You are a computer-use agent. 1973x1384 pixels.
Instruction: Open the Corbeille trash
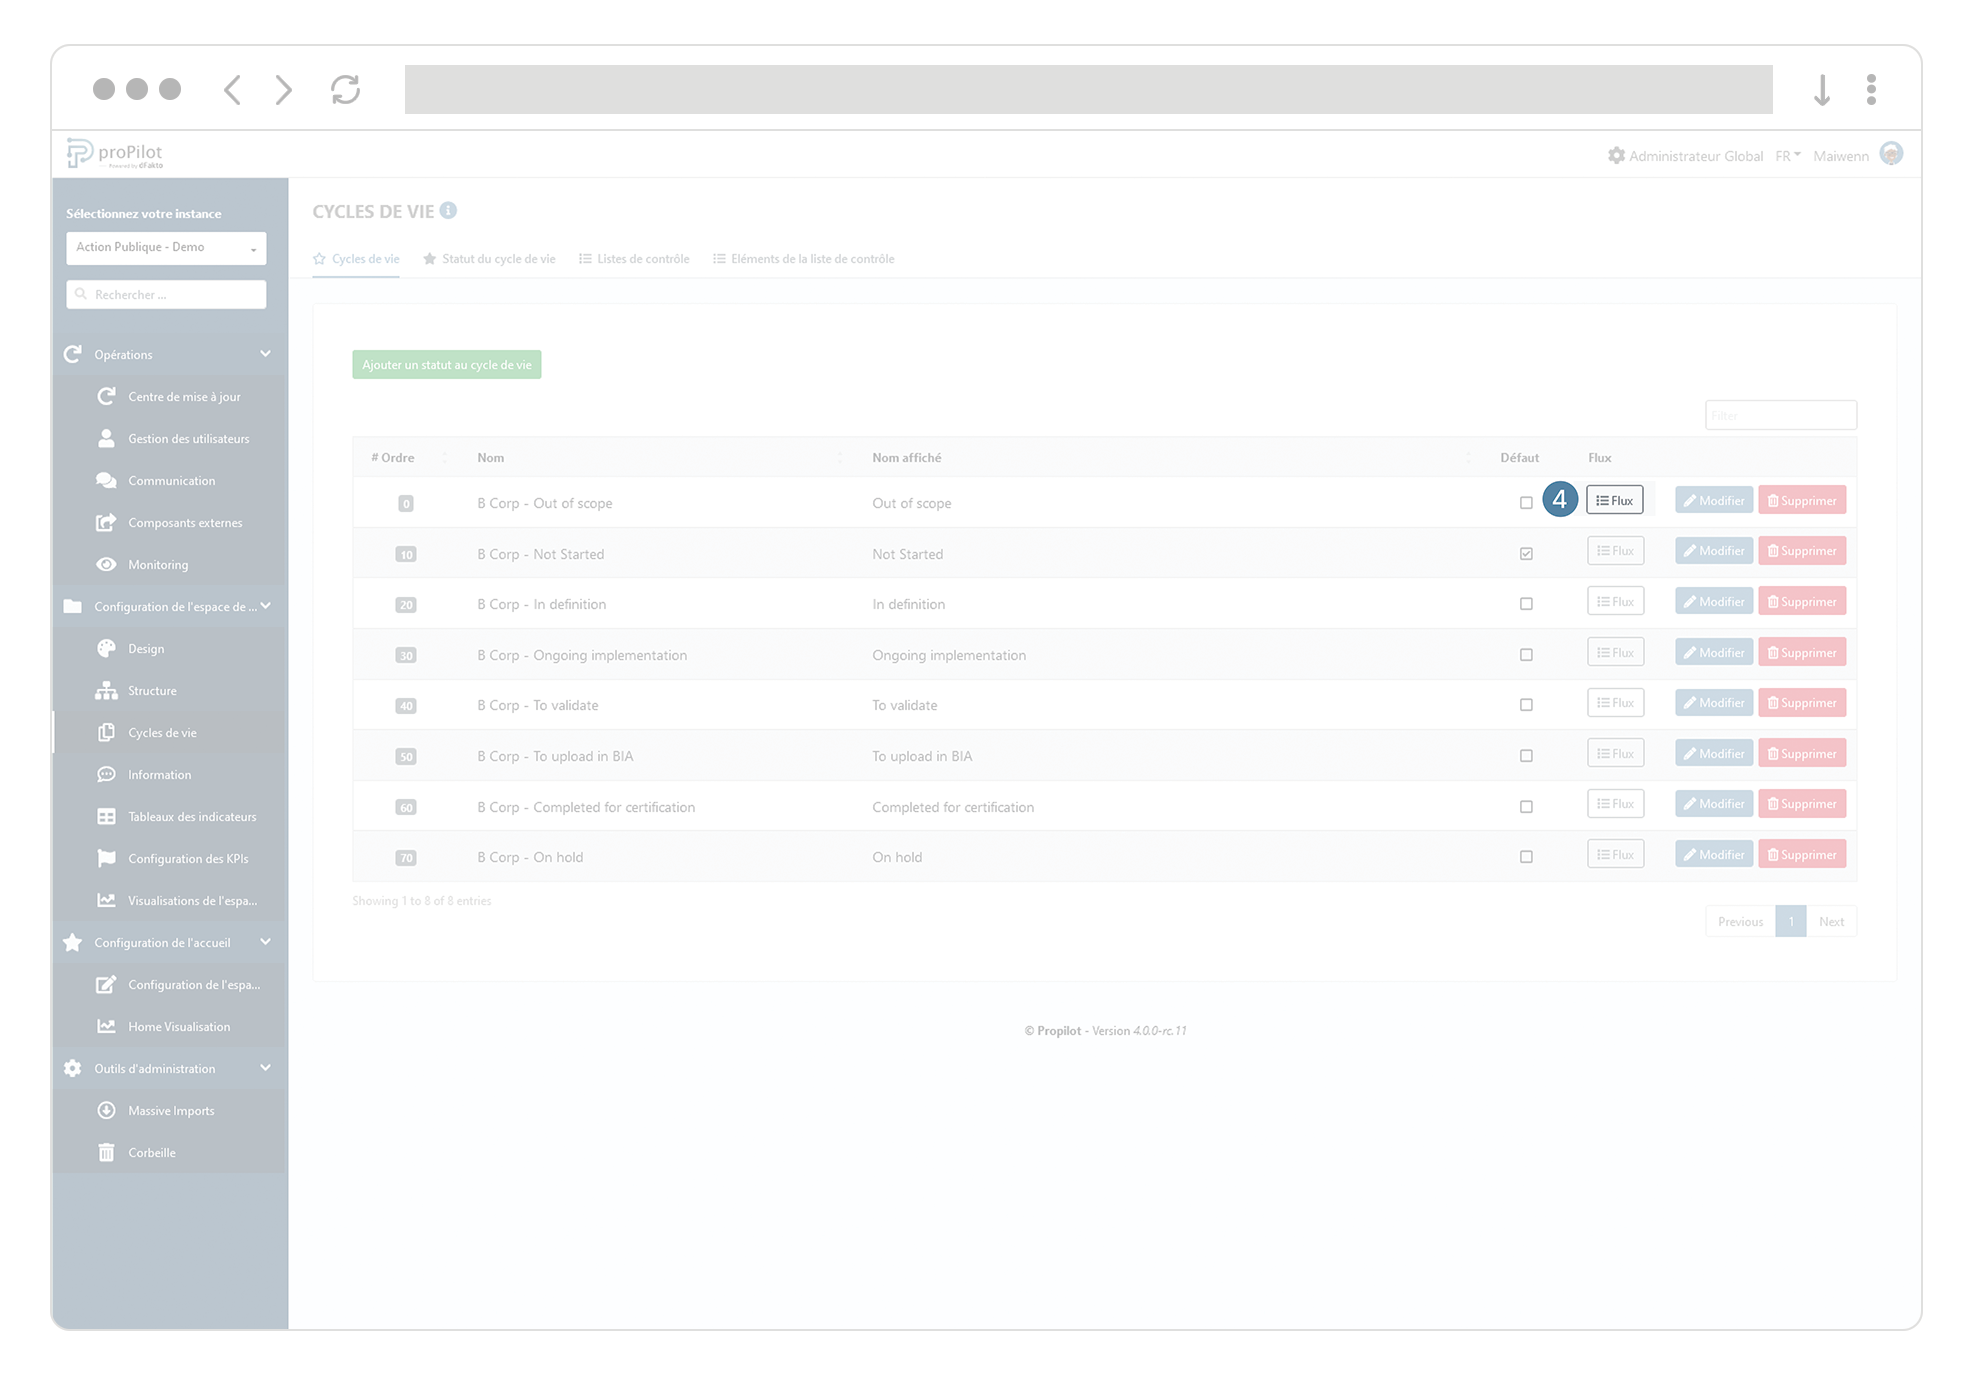coord(152,1152)
